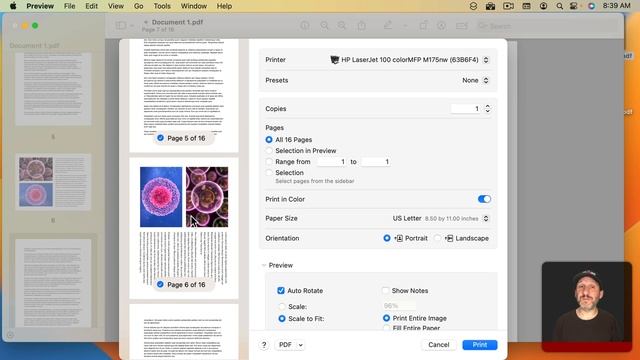
Task: Activate Siri from the menu bar
Action: pos(591,6)
